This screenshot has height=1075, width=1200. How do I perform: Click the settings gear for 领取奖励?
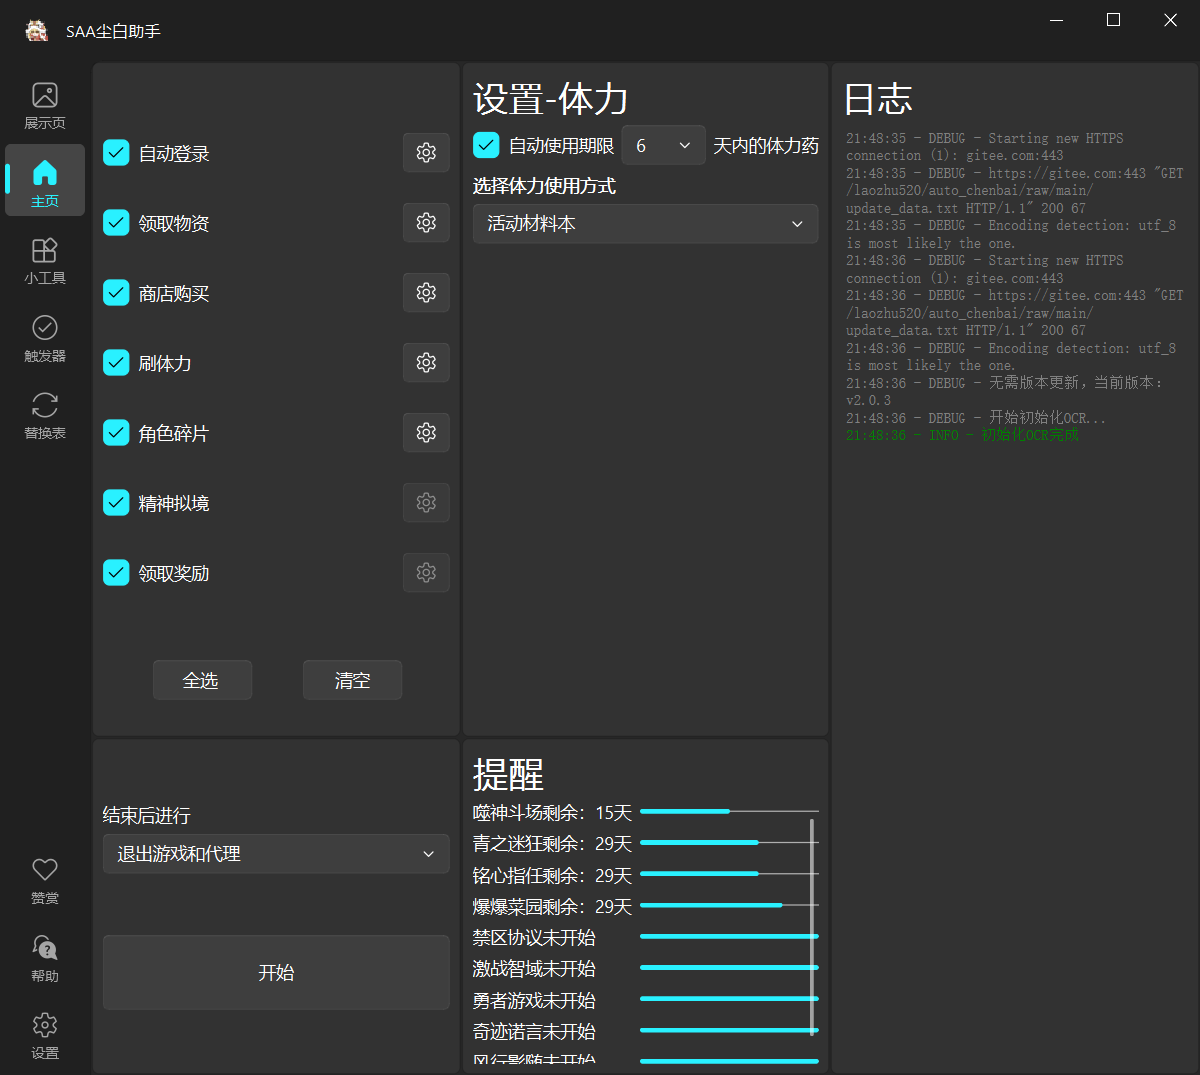coord(426,573)
